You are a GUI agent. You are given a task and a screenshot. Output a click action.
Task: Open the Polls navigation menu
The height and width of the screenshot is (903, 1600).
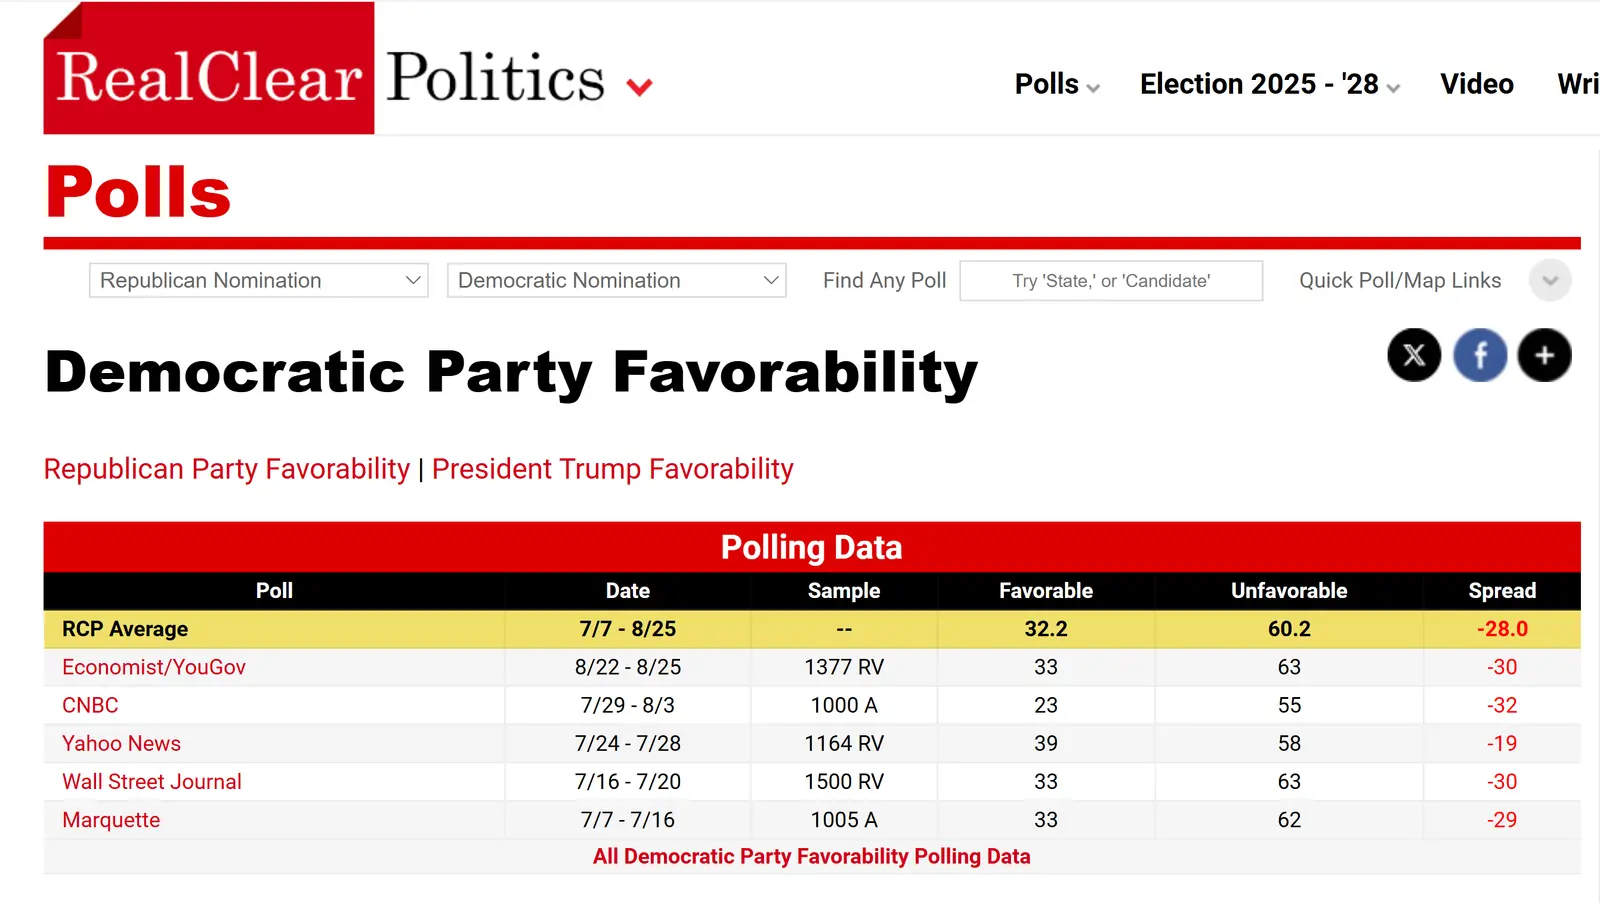(x=1056, y=84)
